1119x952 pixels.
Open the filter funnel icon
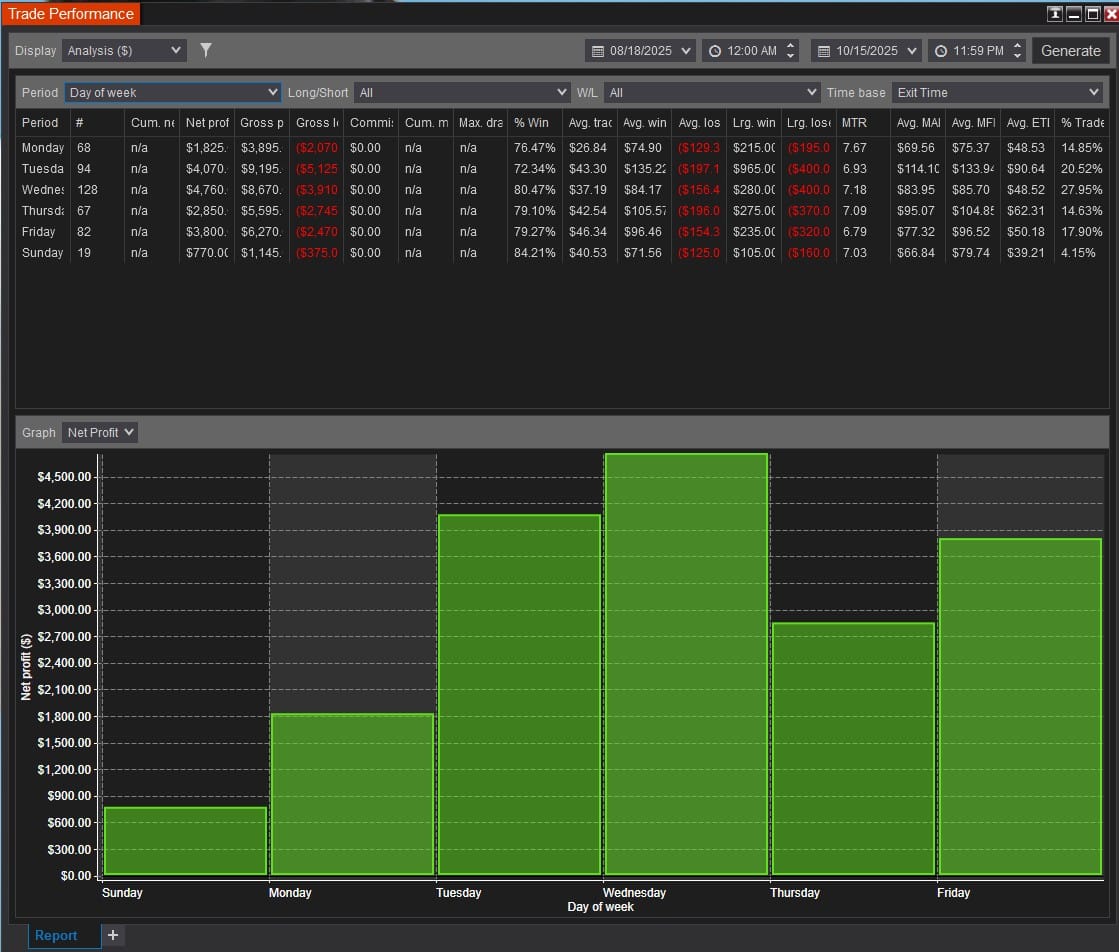point(206,50)
